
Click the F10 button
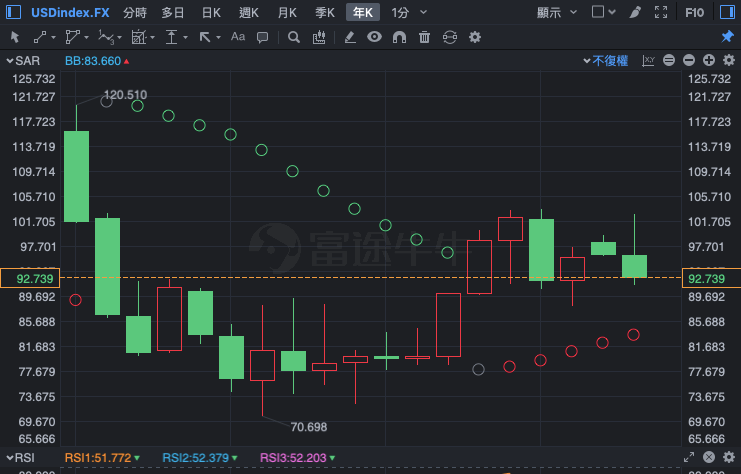click(695, 12)
